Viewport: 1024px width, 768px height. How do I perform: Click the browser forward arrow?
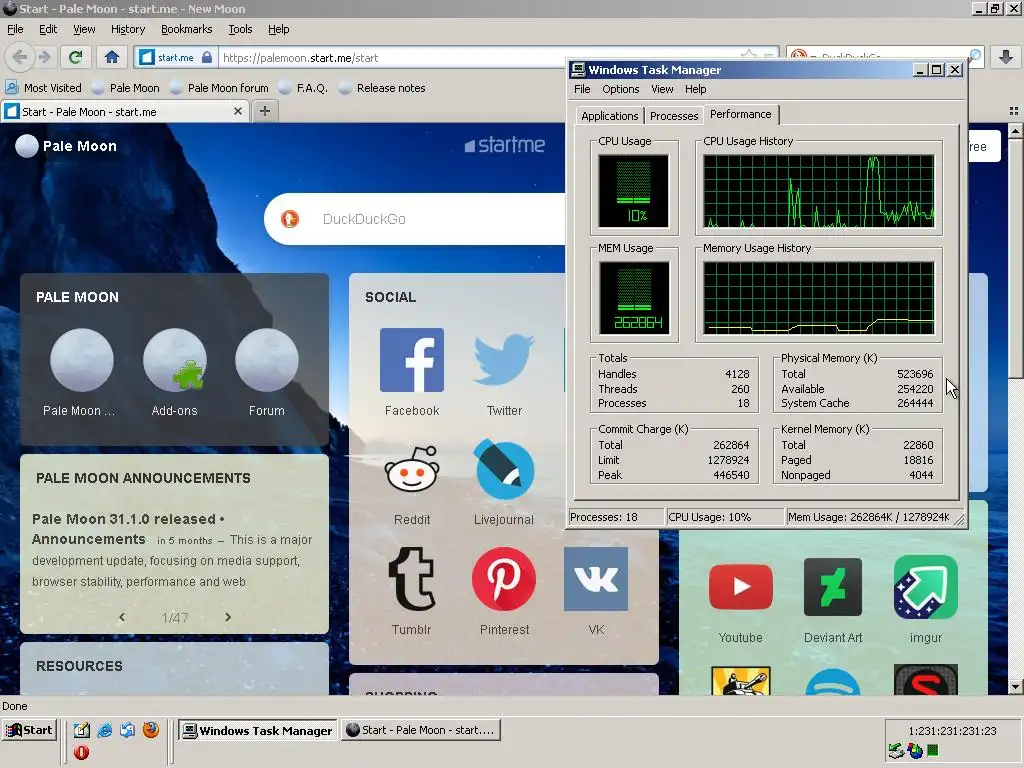point(44,57)
